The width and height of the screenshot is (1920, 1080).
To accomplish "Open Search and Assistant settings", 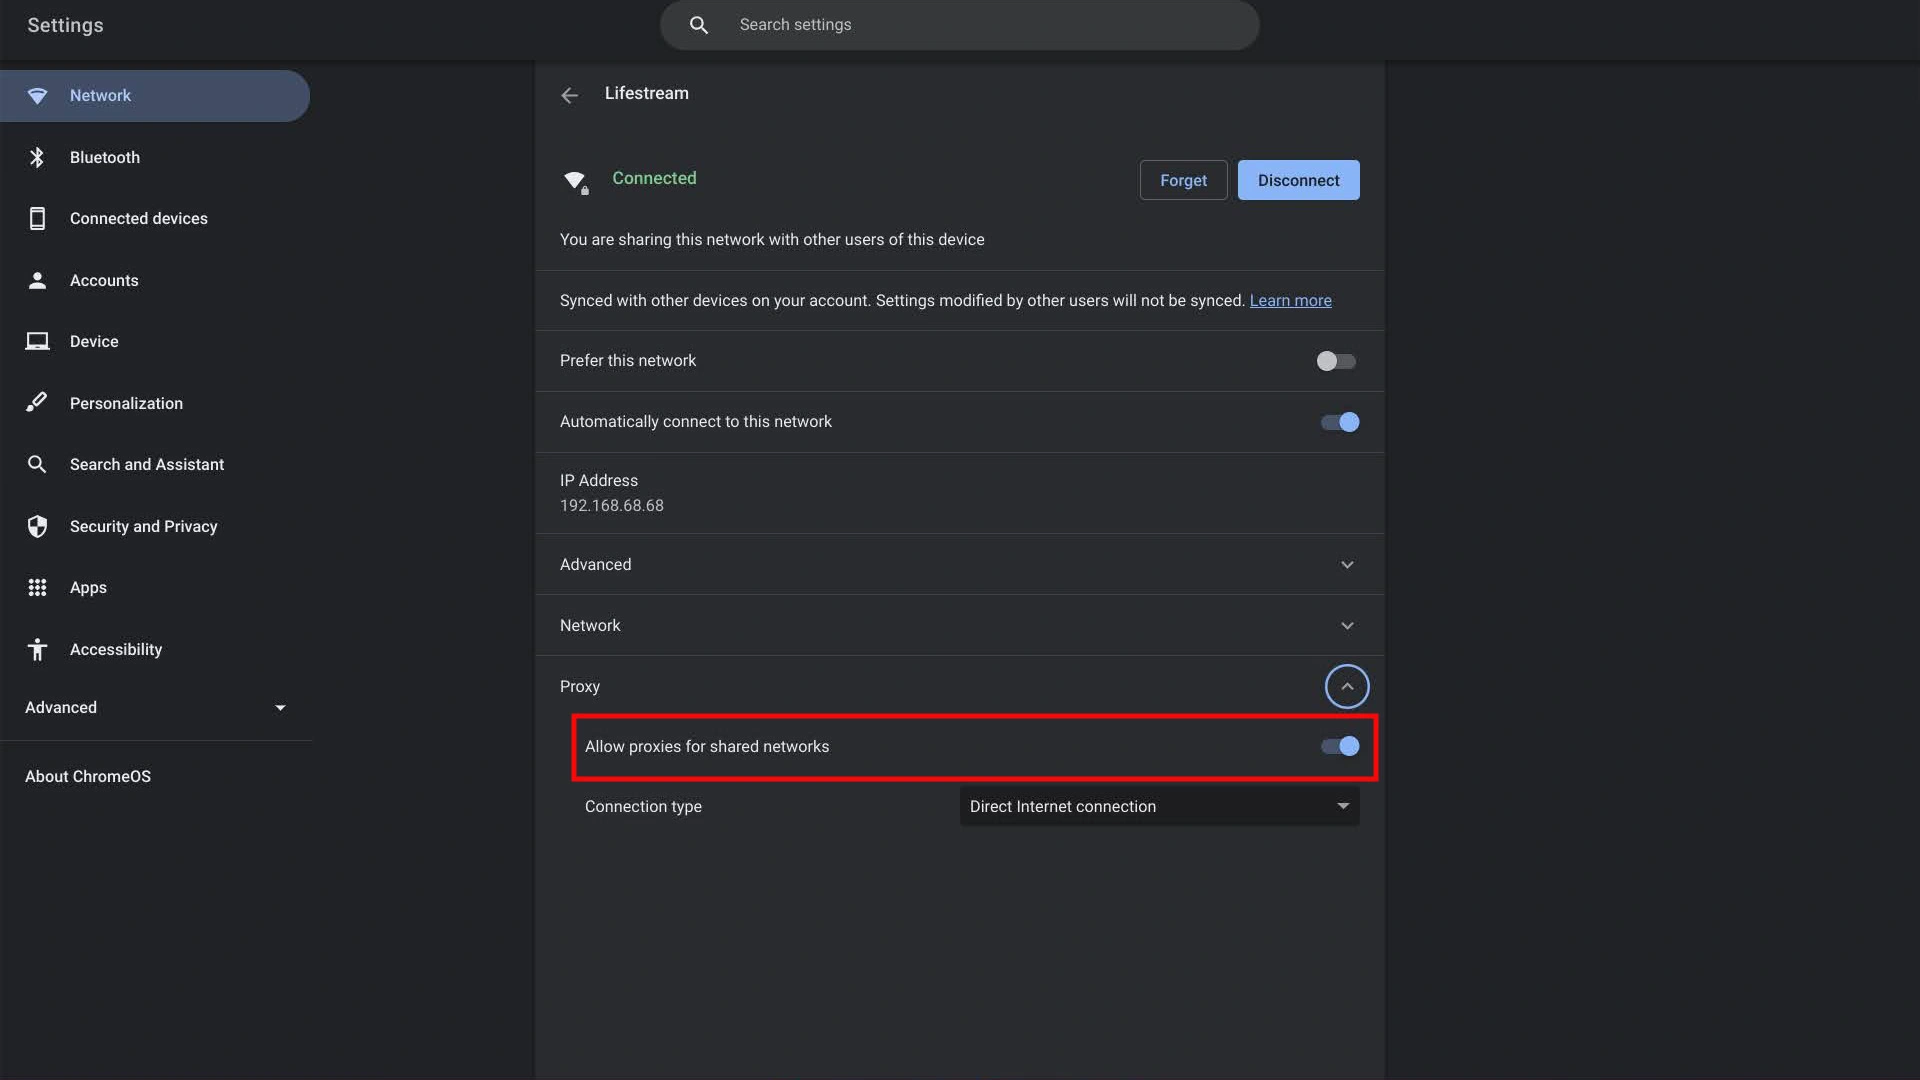I will [146, 464].
